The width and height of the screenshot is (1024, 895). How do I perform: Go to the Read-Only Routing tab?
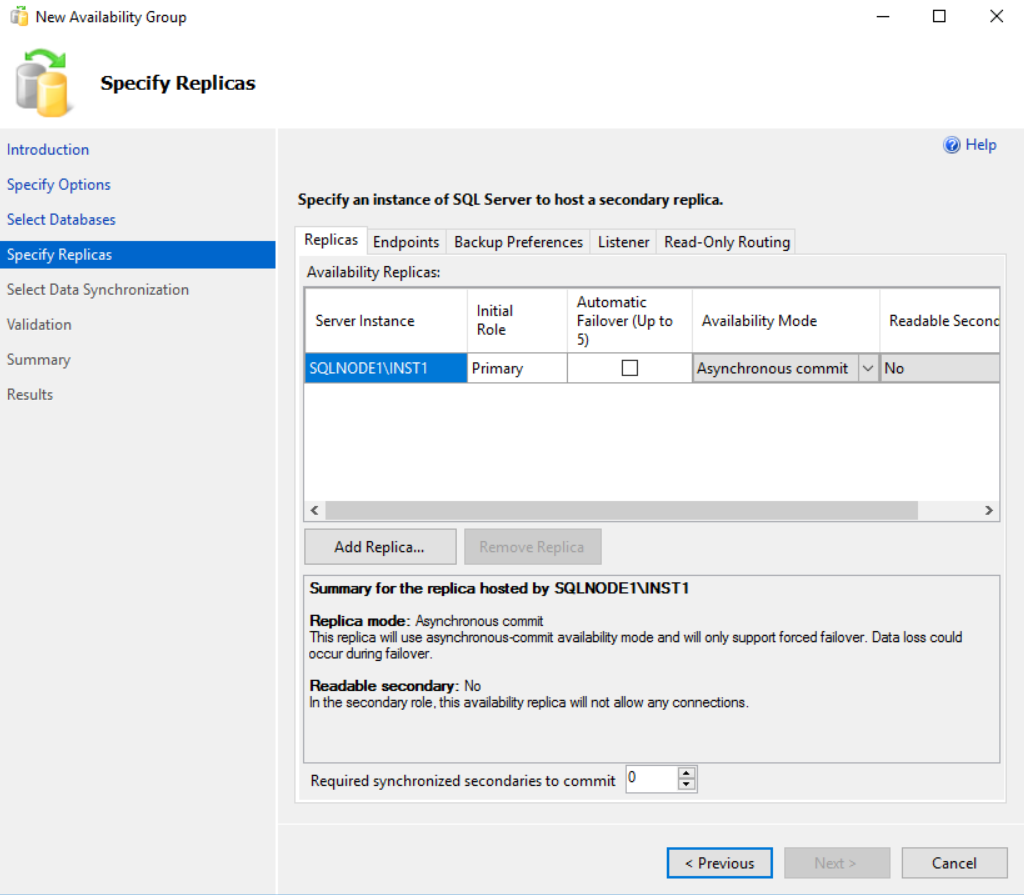[x=727, y=242]
